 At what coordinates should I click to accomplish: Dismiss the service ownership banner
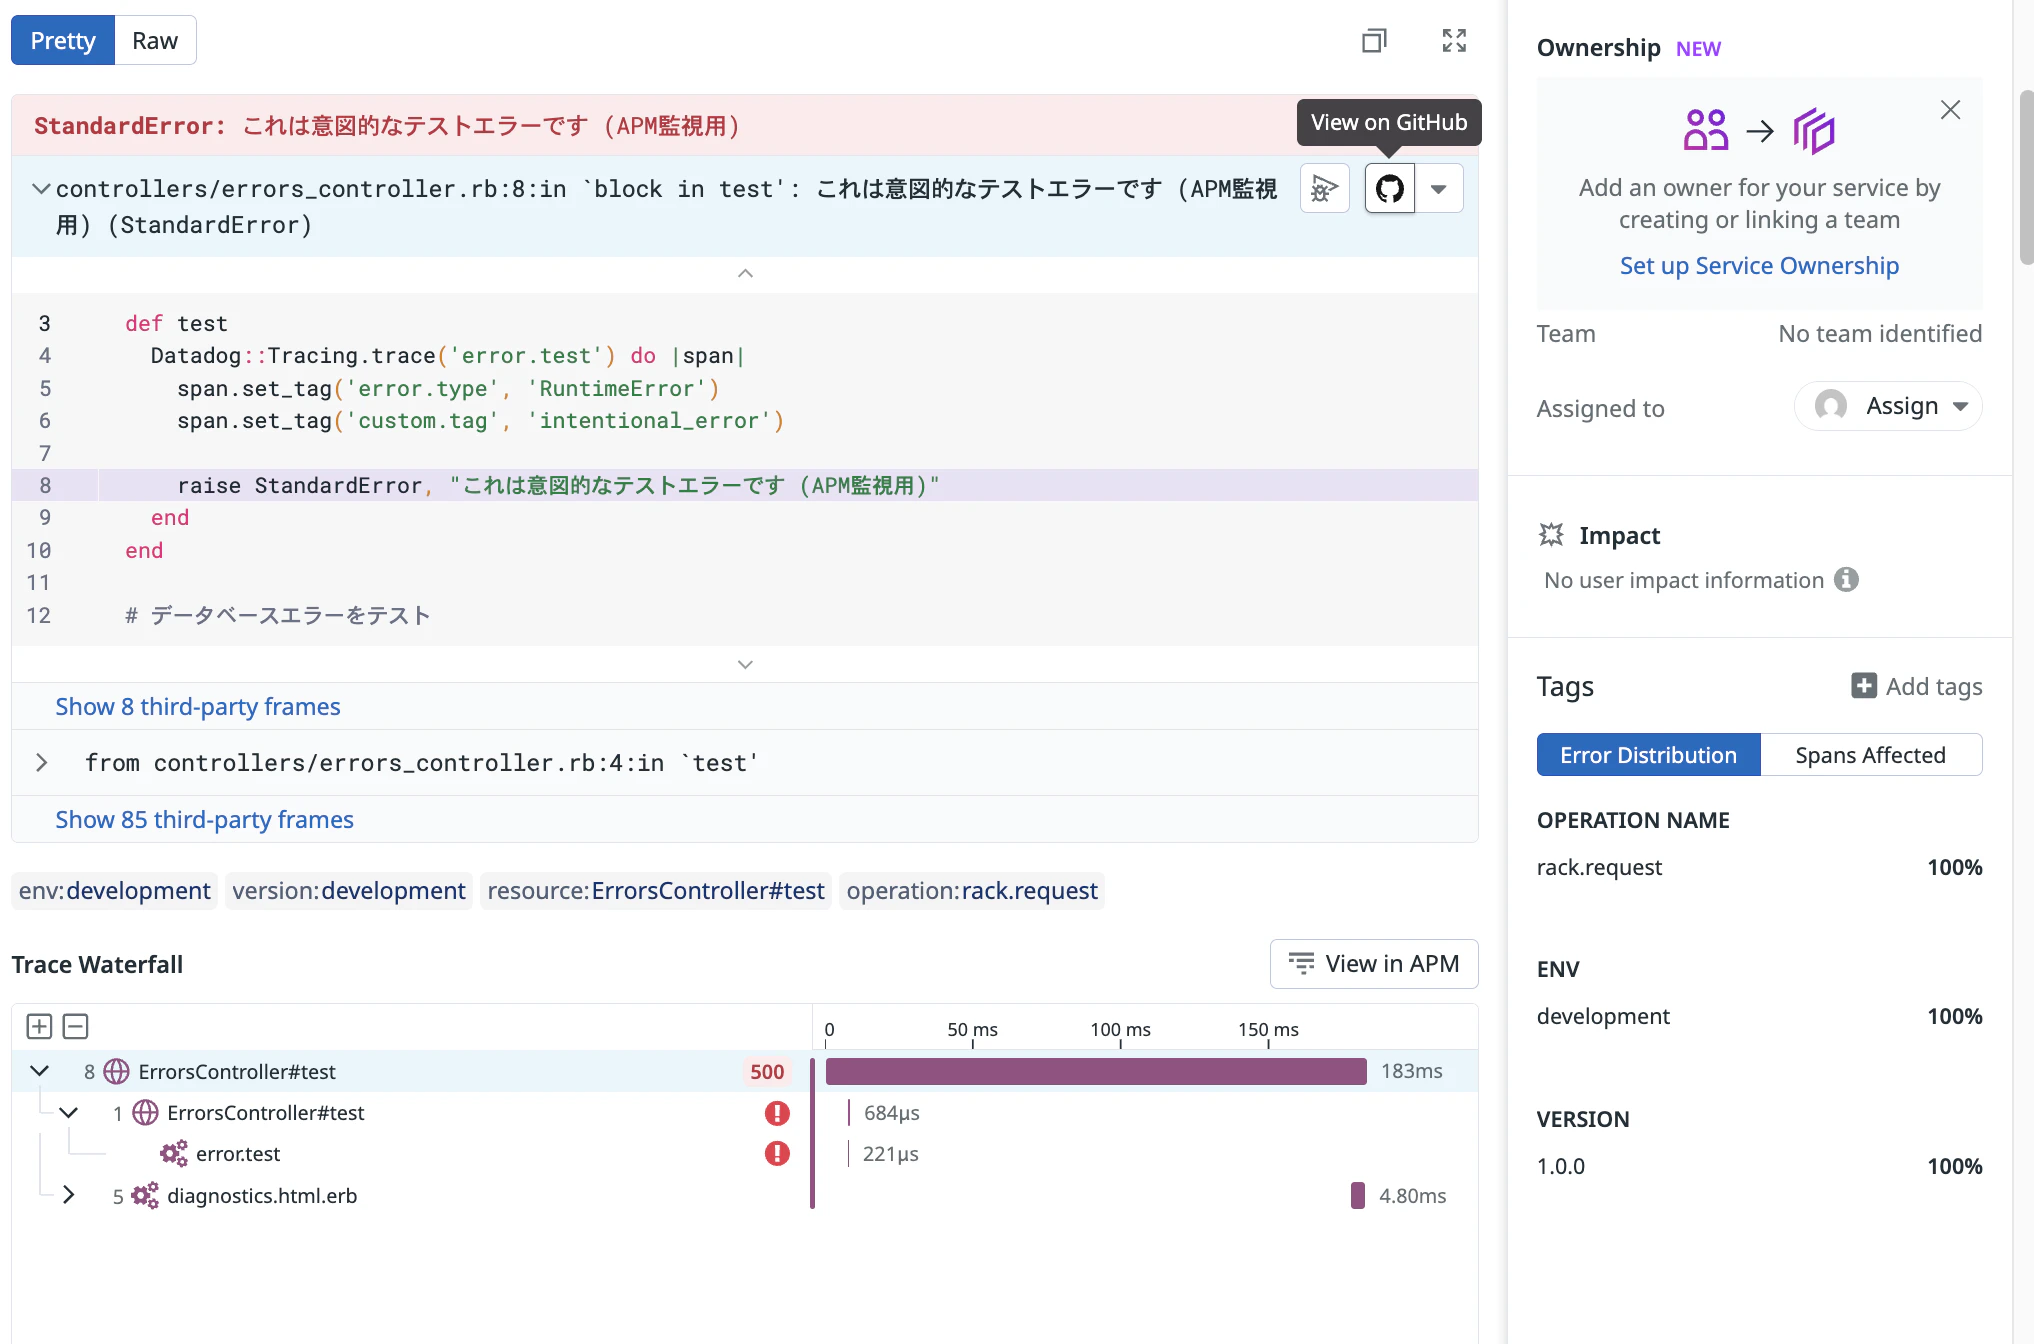1950,110
